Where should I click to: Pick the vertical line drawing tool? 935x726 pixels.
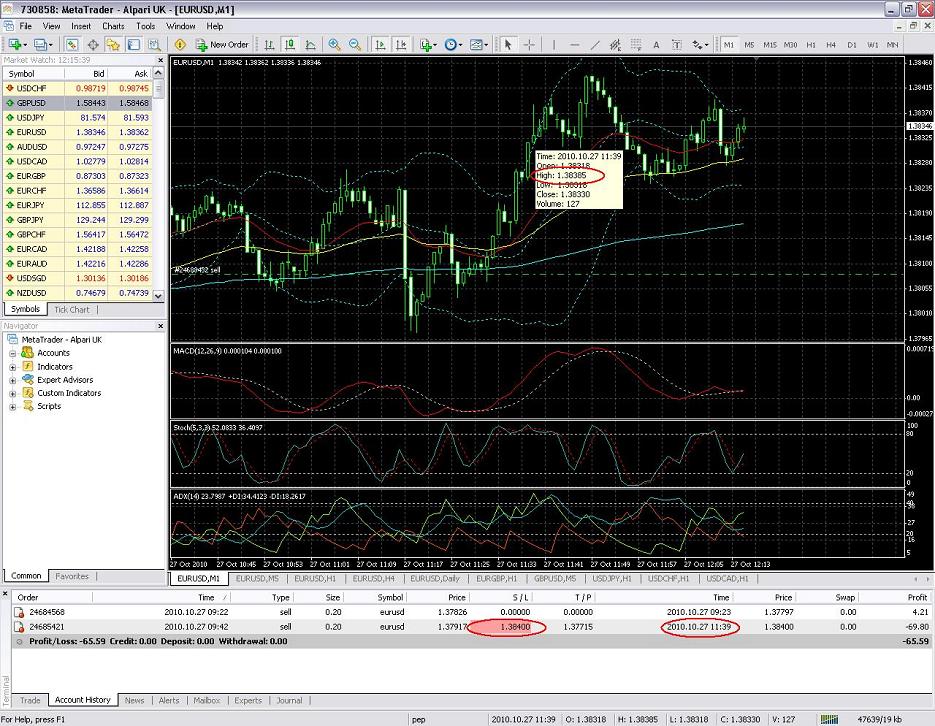coord(551,44)
